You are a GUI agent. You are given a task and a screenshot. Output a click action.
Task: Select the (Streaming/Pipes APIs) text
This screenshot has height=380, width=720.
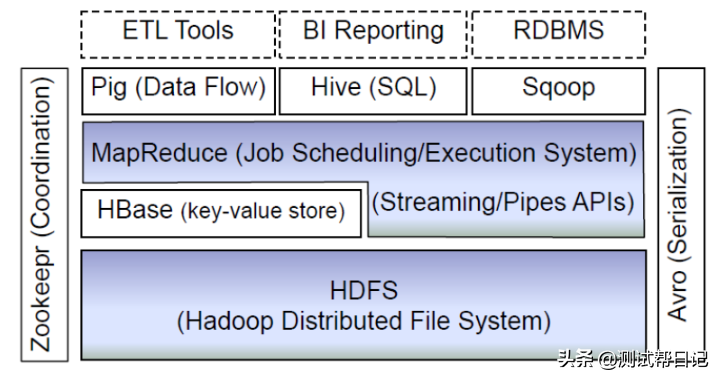(x=503, y=202)
